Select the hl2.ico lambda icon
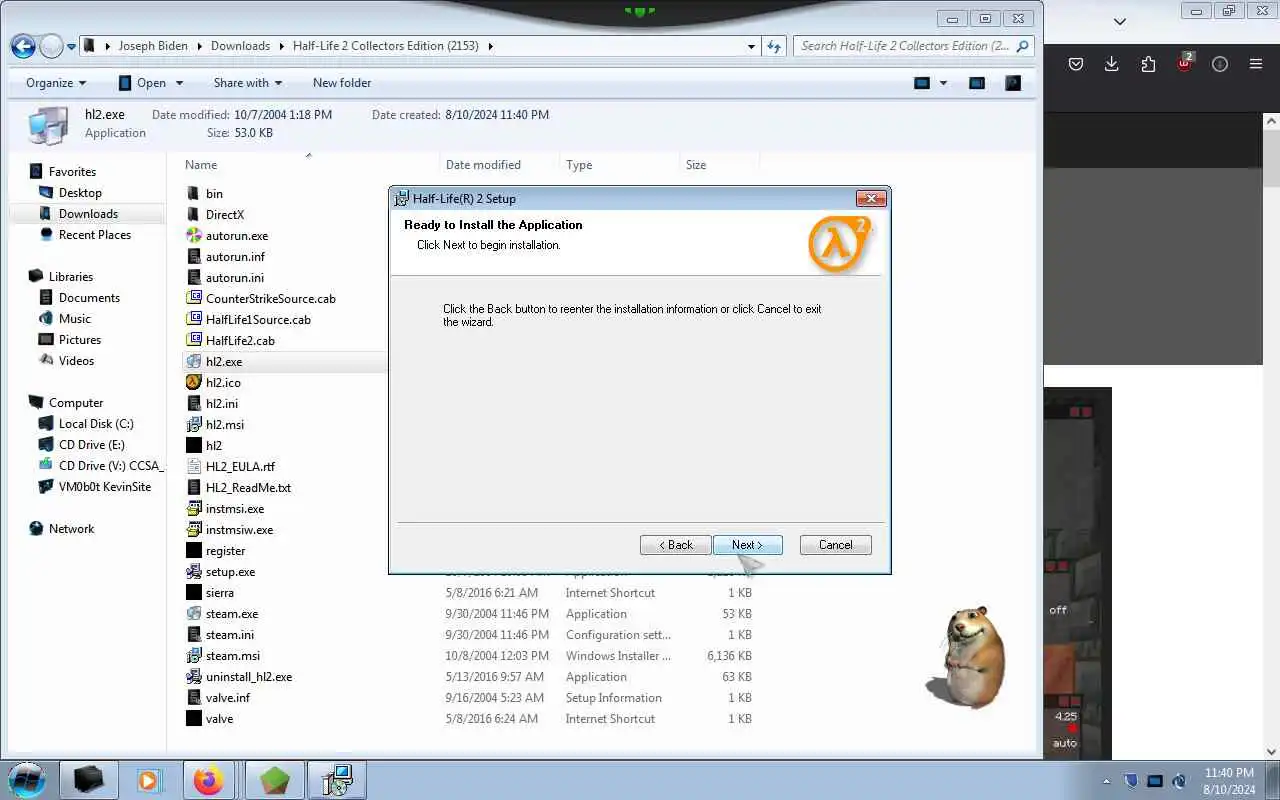 click(x=194, y=382)
